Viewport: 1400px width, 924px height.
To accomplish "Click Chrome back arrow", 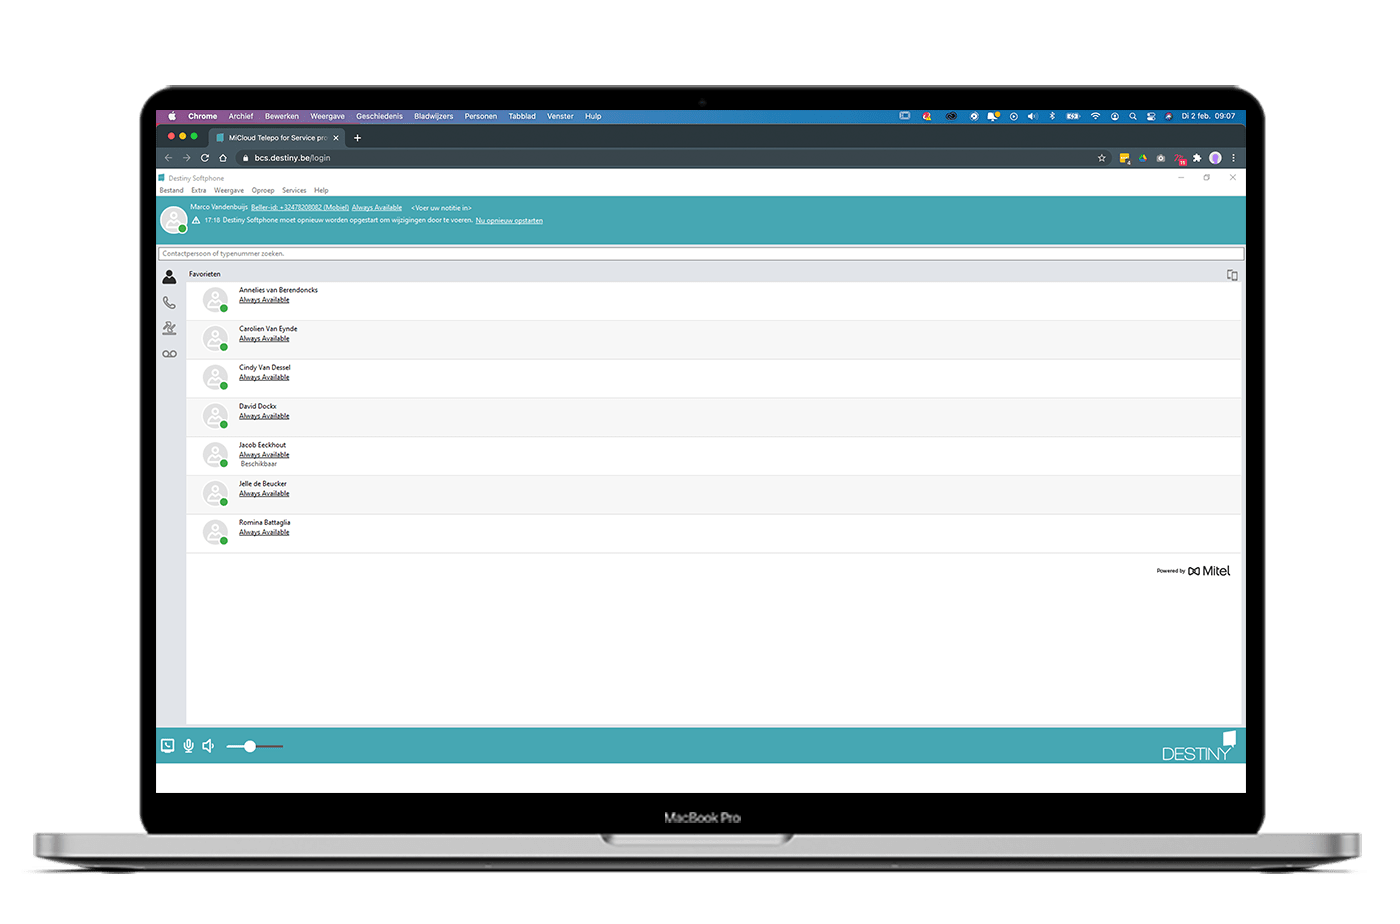I will click(168, 158).
